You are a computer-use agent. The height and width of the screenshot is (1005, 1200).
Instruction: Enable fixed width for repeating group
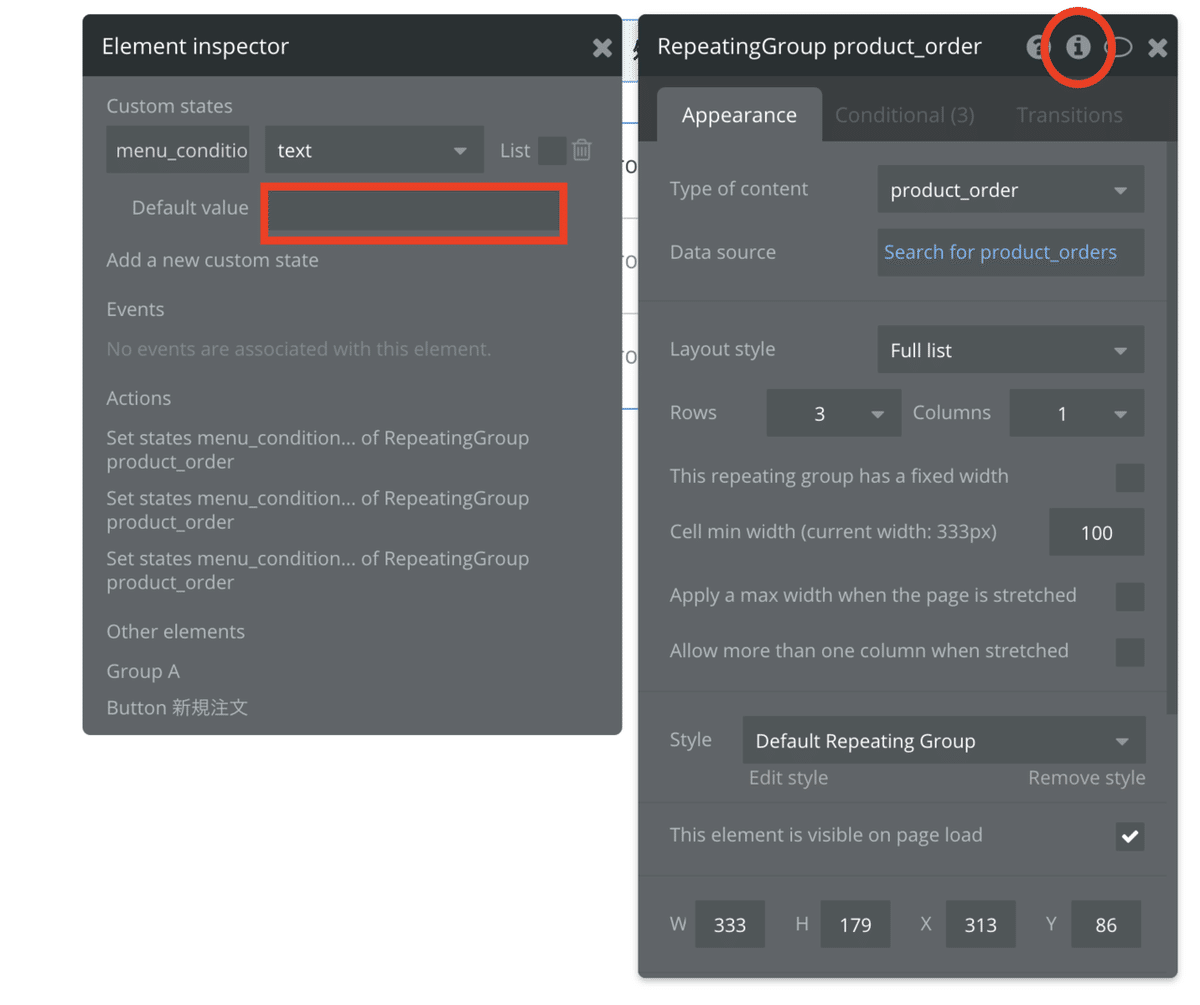click(1129, 477)
